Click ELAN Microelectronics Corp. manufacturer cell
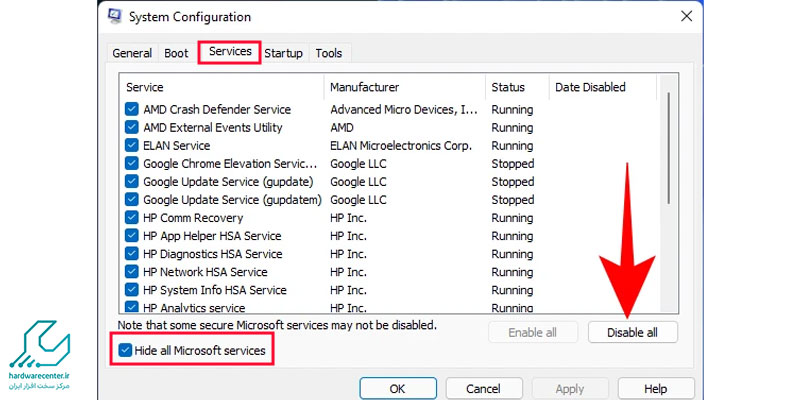The height and width of the screenshot is (400, 800). pos(401,145)
